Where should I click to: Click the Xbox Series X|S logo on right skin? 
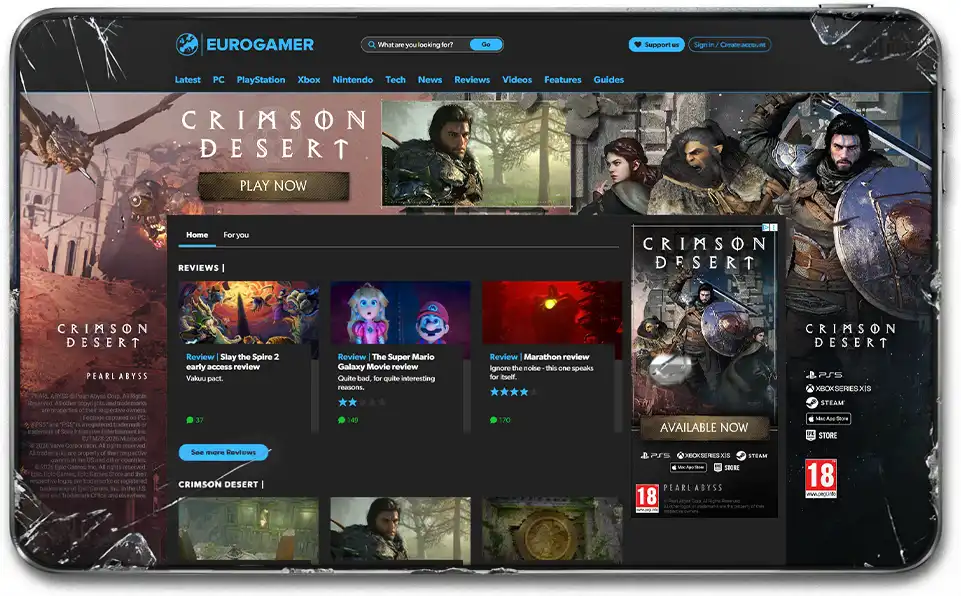(838, 388)
